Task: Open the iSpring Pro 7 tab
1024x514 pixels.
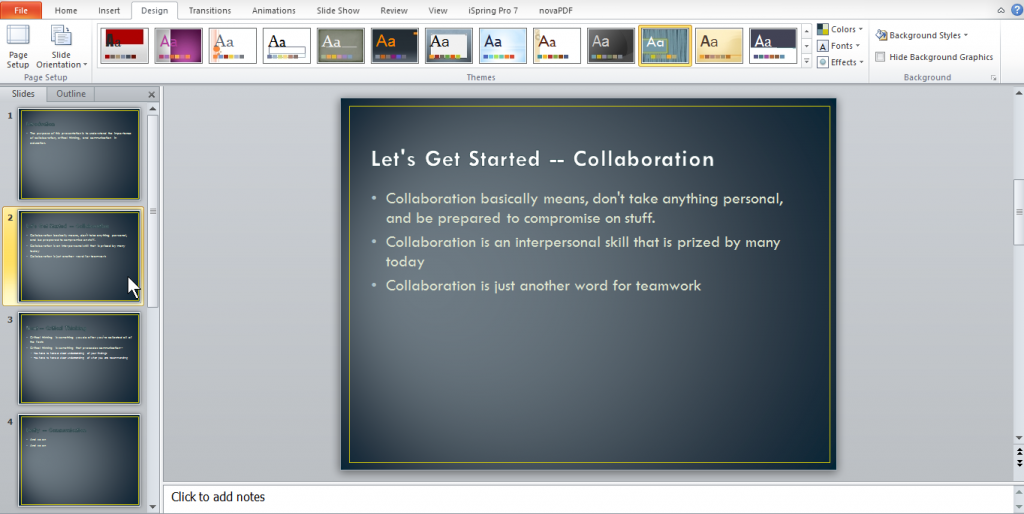Action: click(493, 10)
